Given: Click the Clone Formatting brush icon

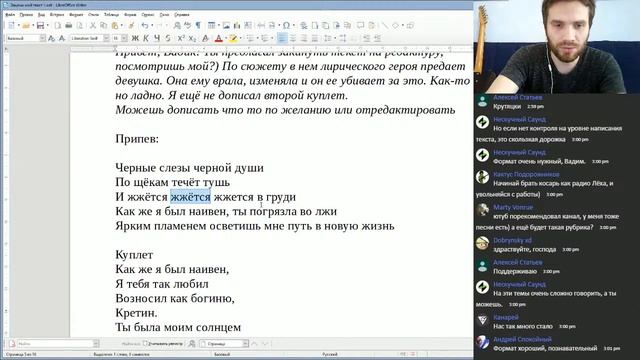Looking at the screenshot, I should pos(131,26).
